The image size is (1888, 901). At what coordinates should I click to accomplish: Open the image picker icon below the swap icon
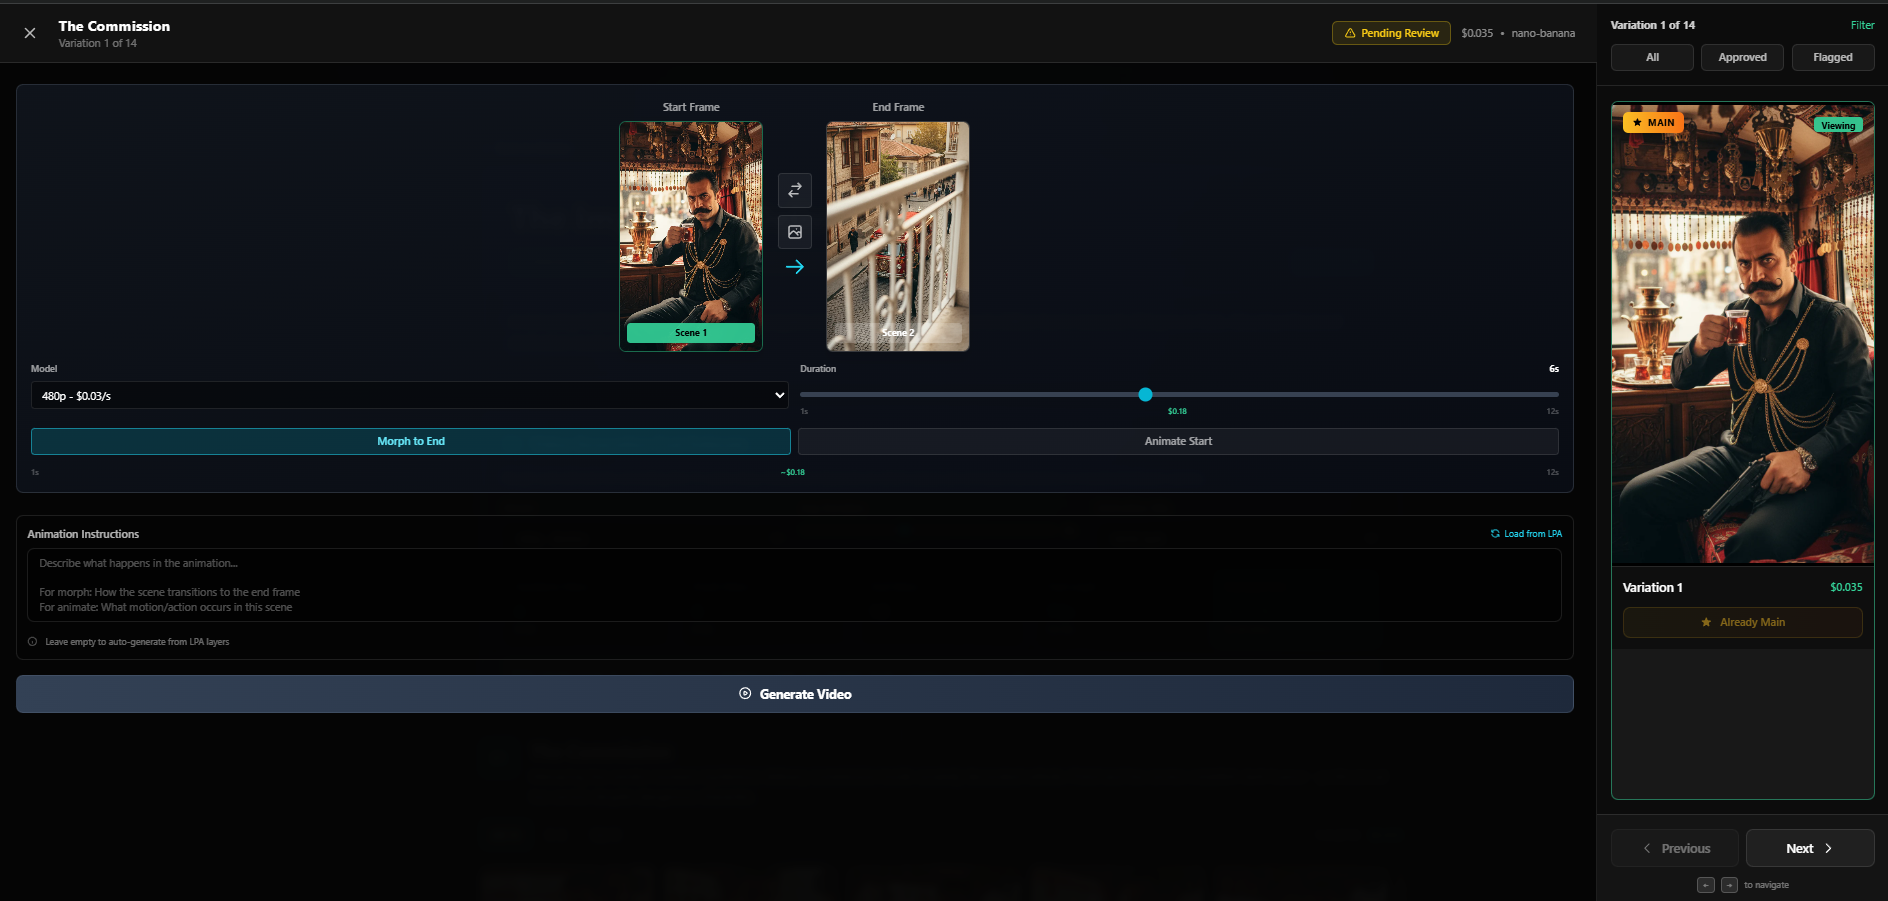coord(795,232)
